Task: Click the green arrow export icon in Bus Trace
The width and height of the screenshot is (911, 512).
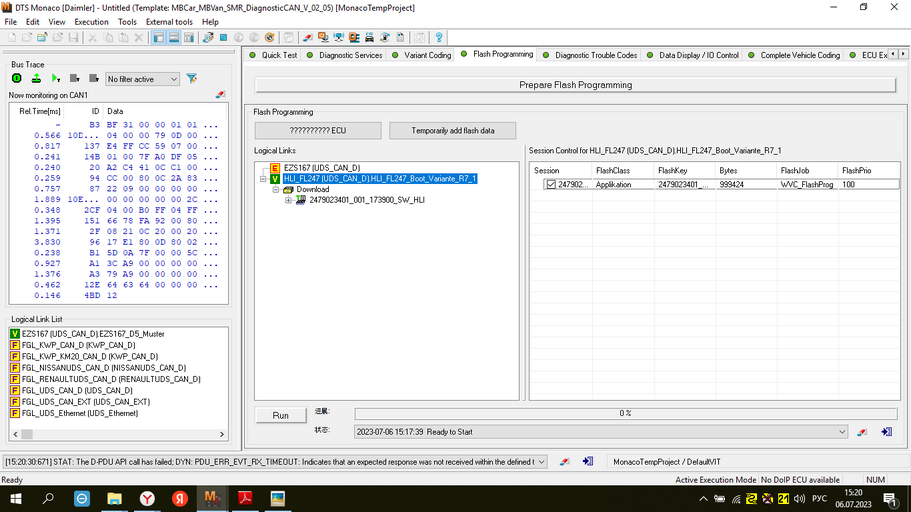Action: (36, 78)
